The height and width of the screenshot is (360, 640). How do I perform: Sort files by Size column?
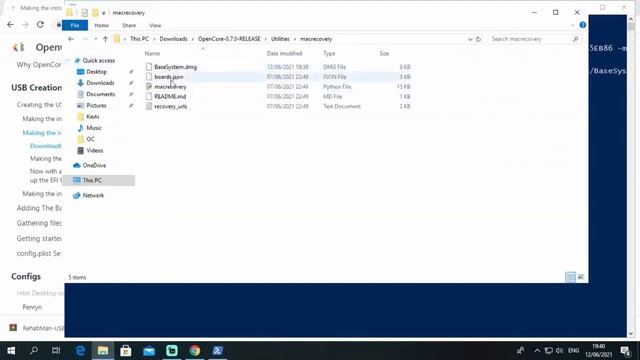[384, 53]
